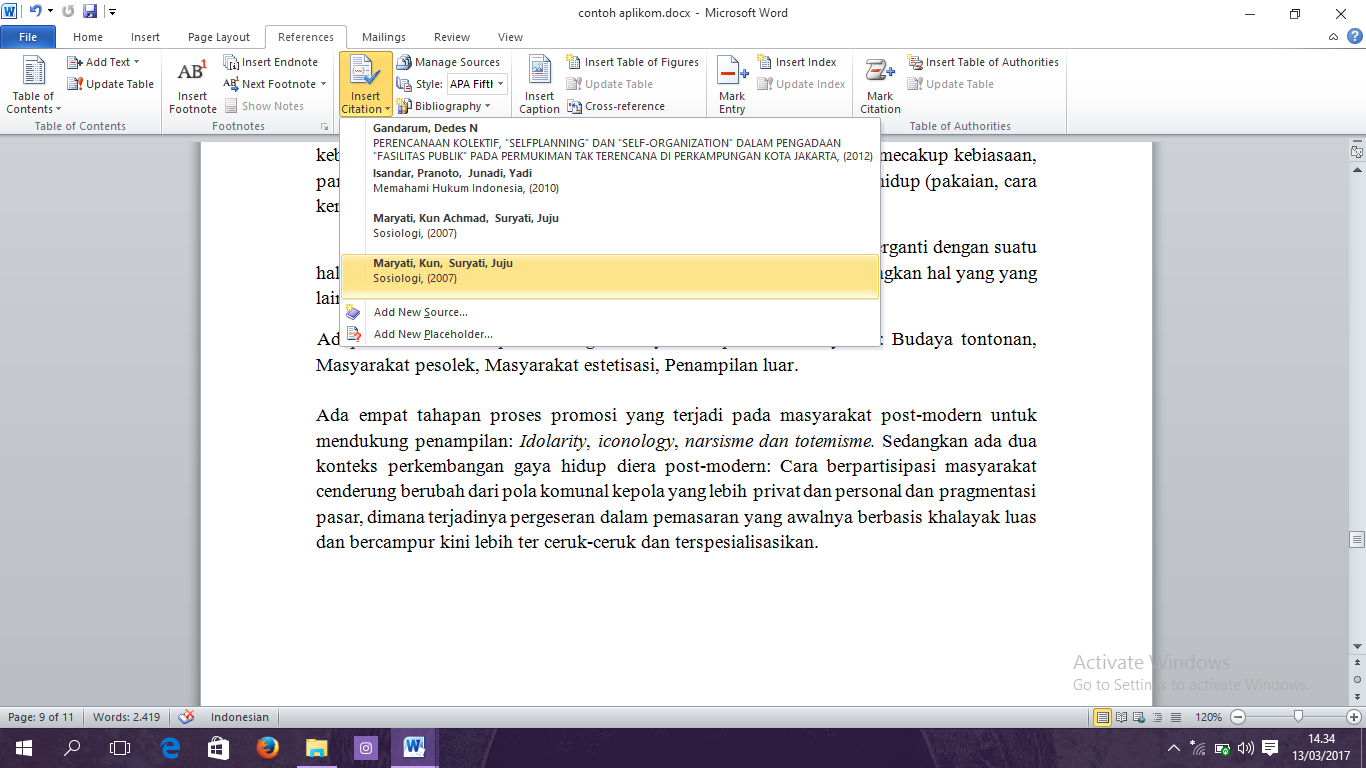Click the Words: 2.419 counter
Screen dimensions: 1366x768
click(126, 717)
